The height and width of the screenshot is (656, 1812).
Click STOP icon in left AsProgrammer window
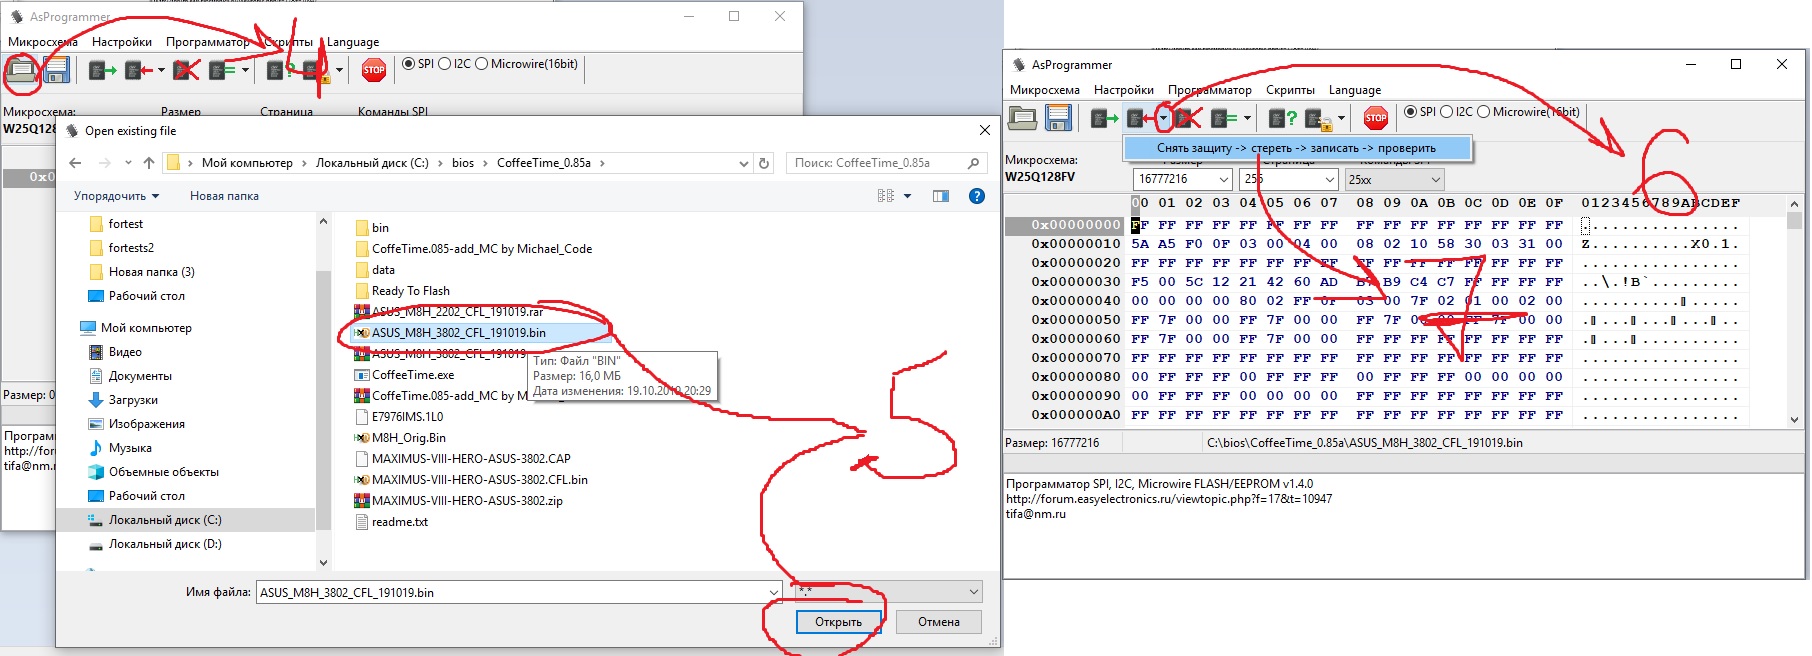(x=374, y=70)
